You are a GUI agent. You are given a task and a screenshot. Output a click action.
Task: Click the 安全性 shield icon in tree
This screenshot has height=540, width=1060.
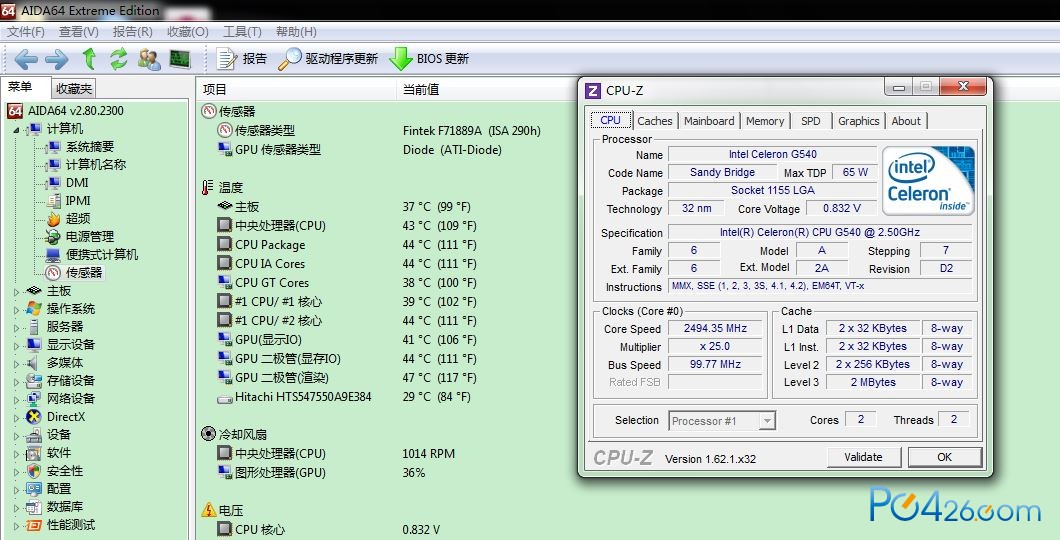click(x=34, y=471)
